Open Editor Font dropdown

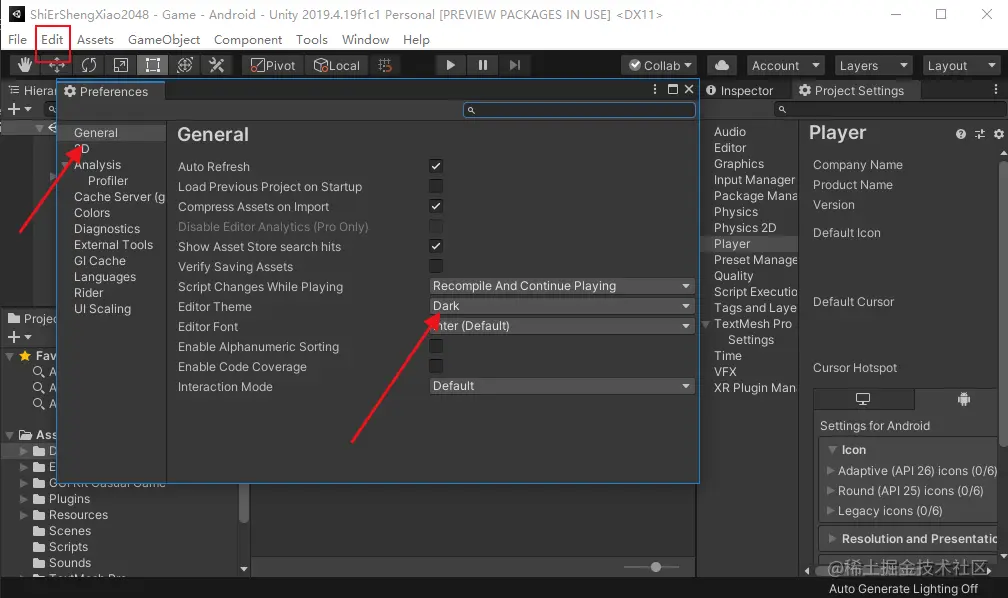562,325
